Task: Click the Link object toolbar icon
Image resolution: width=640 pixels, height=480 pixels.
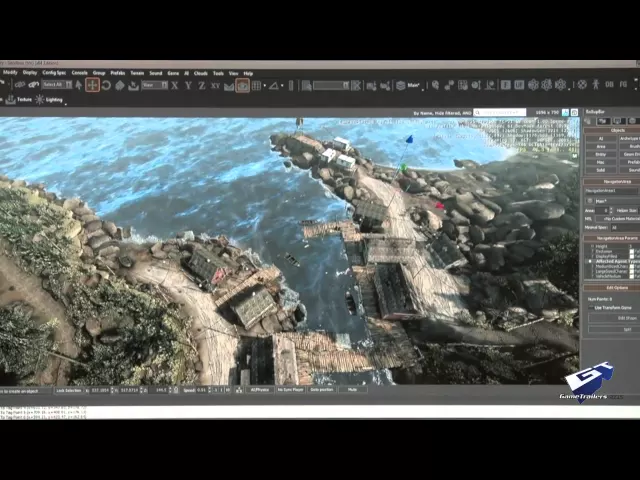Action: point(20,84)
